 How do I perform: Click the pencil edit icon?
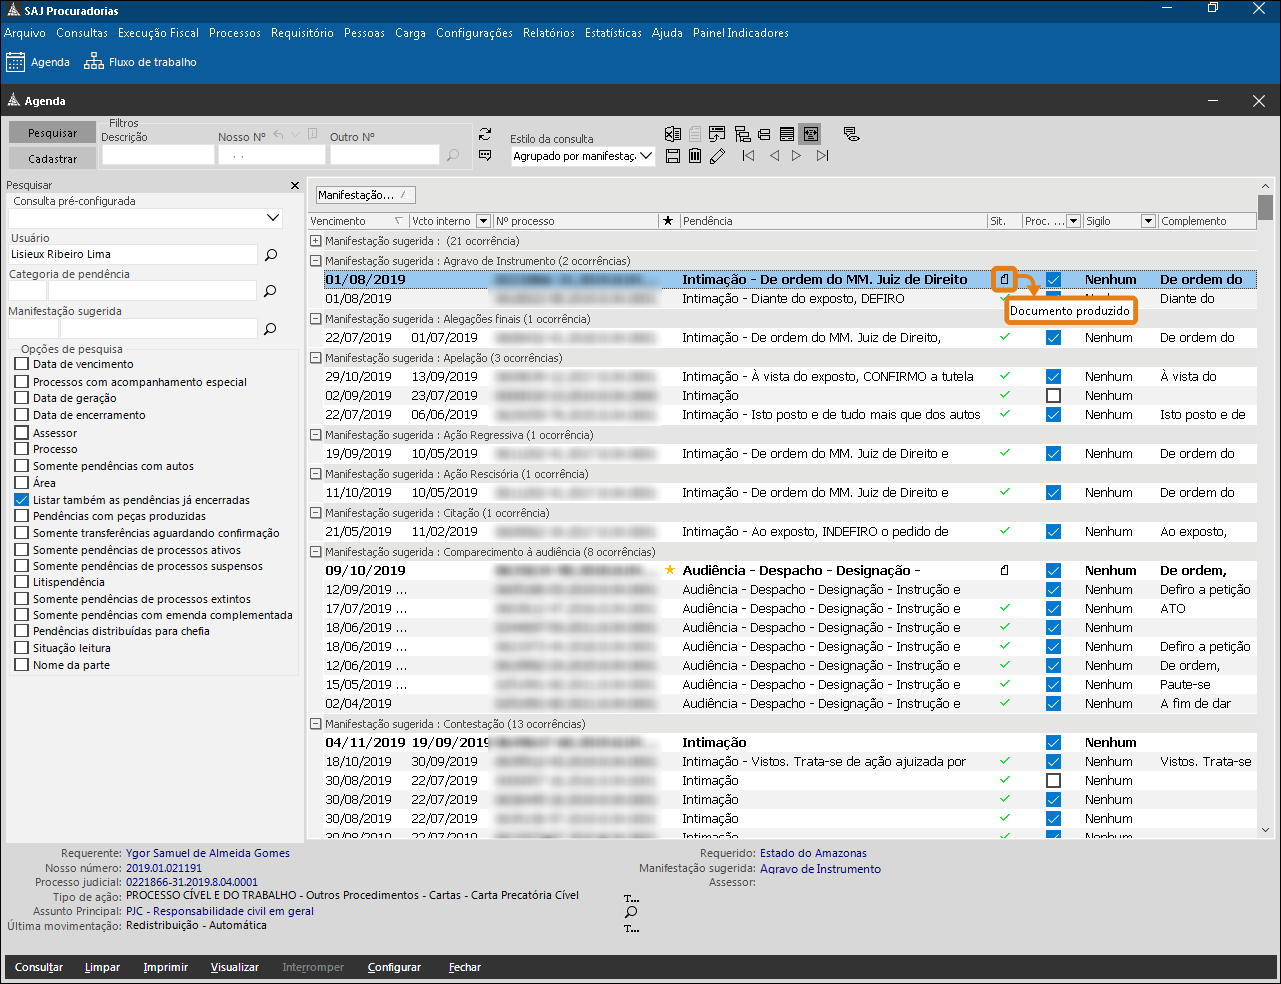point(717,156)
